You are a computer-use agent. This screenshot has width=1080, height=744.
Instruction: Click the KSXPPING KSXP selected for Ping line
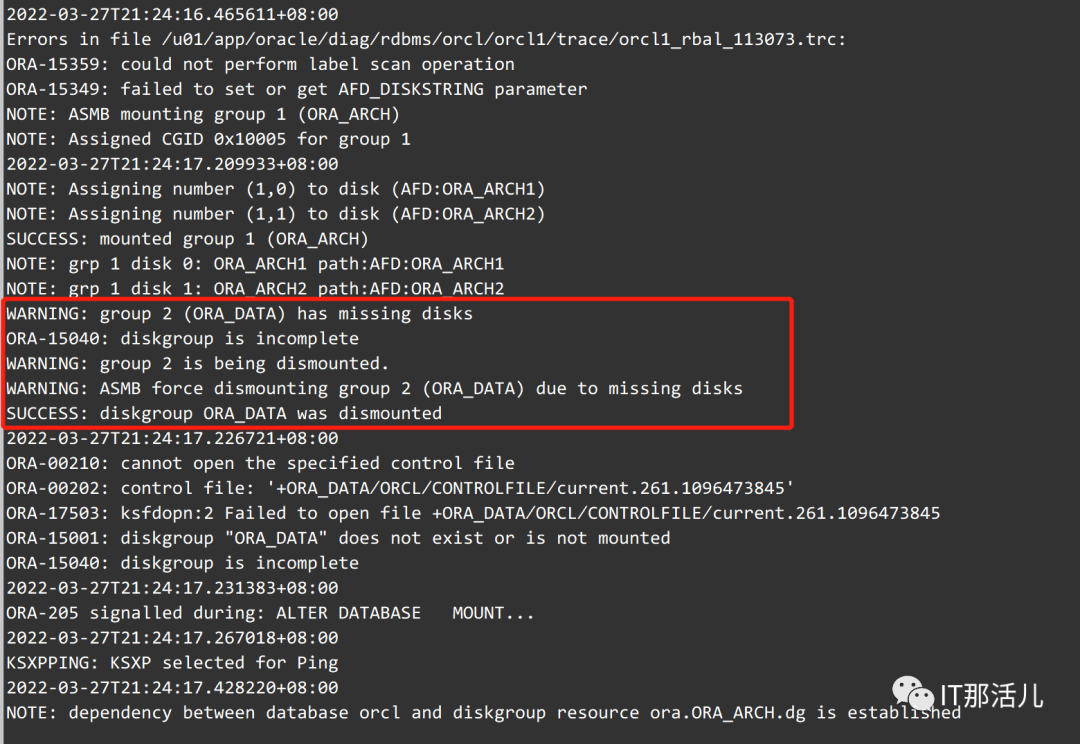[x=172, y=663]
